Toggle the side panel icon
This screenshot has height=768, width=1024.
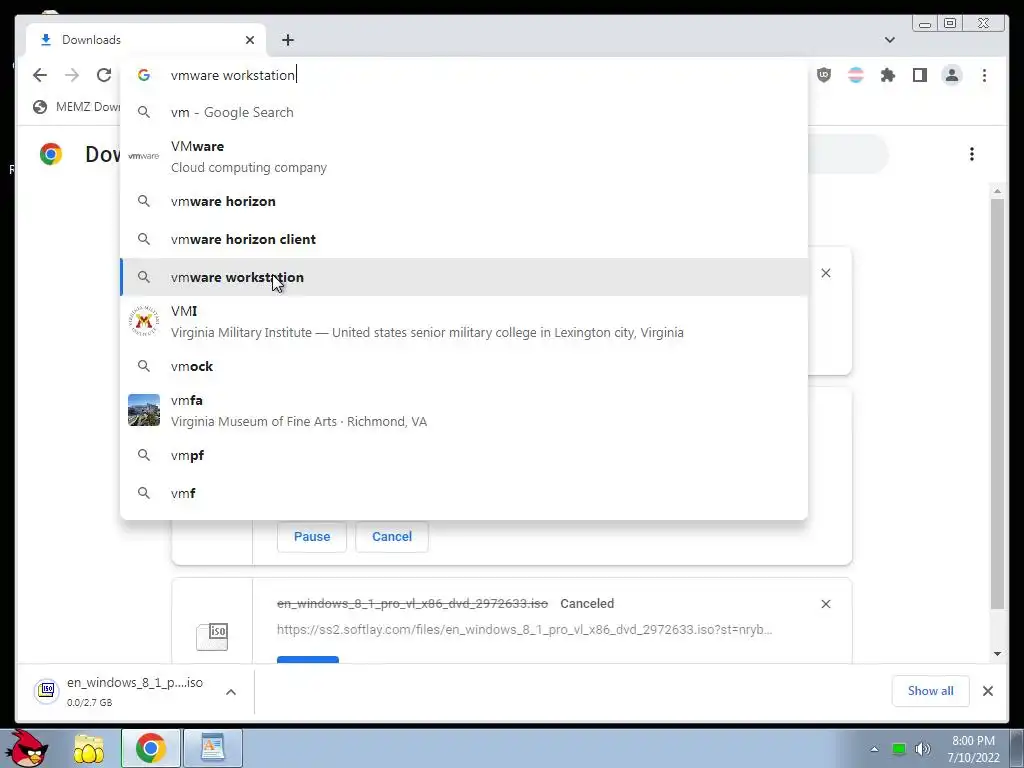[920, 75]
